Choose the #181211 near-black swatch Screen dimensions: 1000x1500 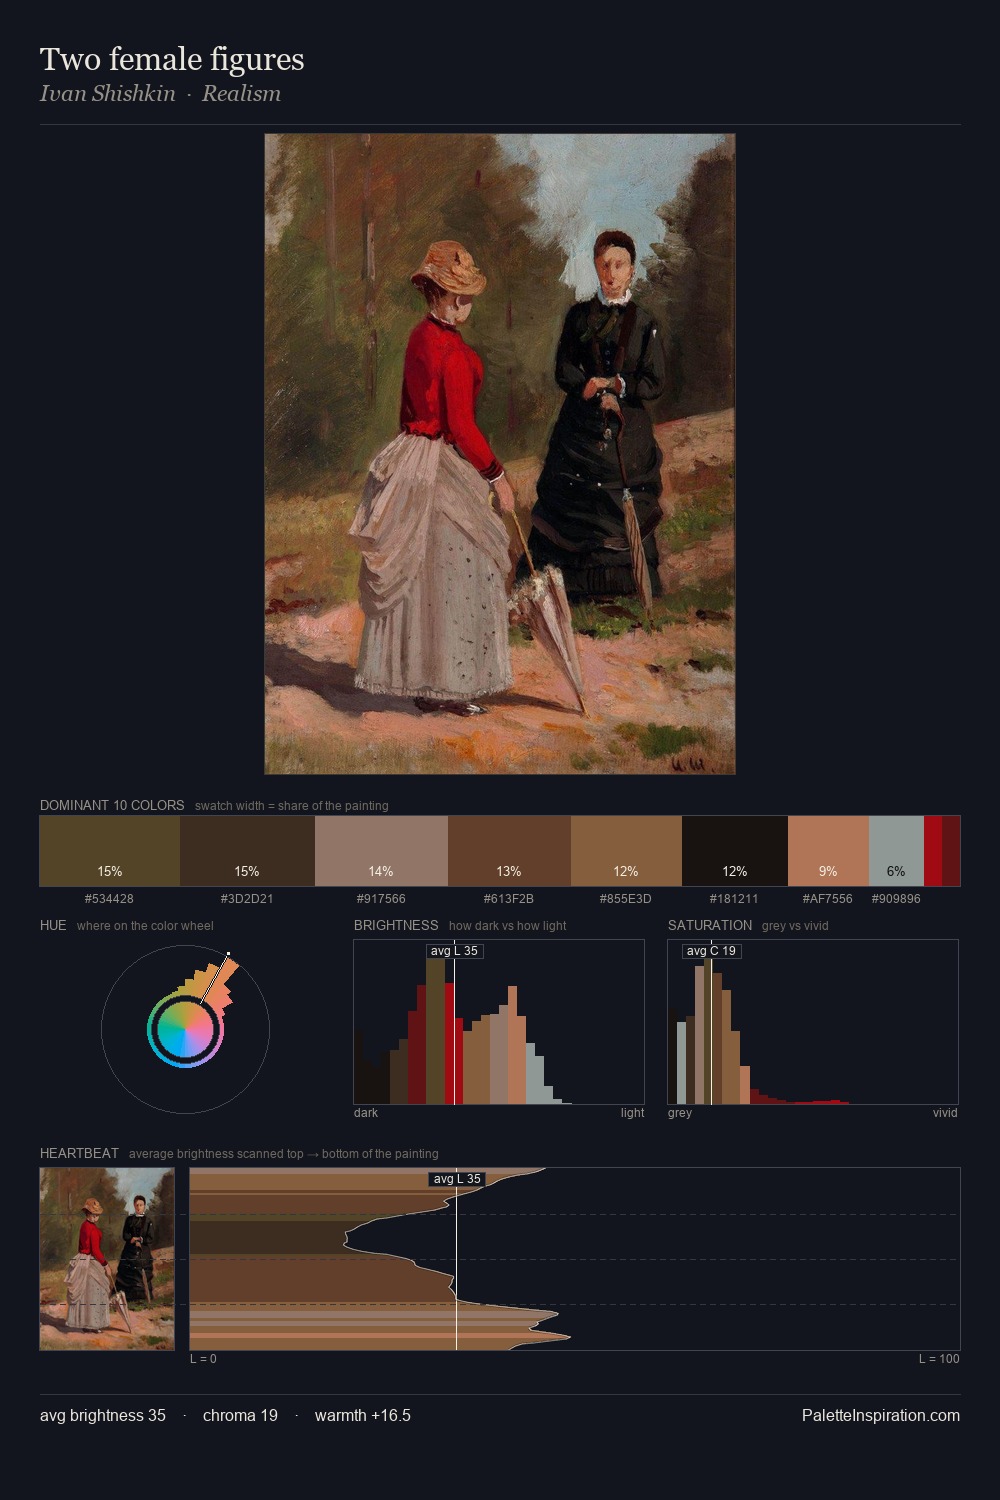pos(735,851)
